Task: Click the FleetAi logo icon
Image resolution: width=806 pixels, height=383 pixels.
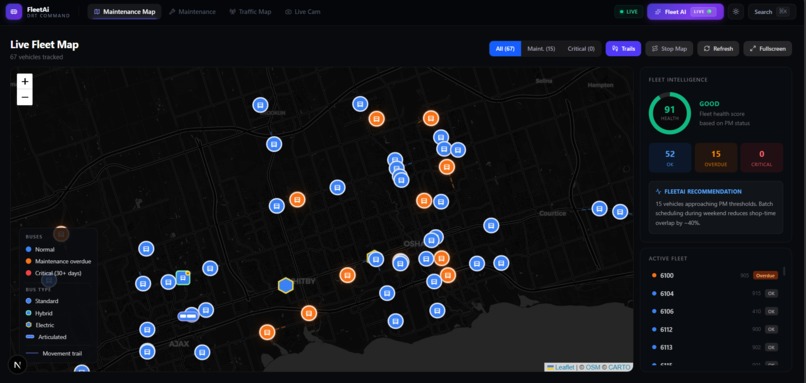Action: click(x=13, y=11)
